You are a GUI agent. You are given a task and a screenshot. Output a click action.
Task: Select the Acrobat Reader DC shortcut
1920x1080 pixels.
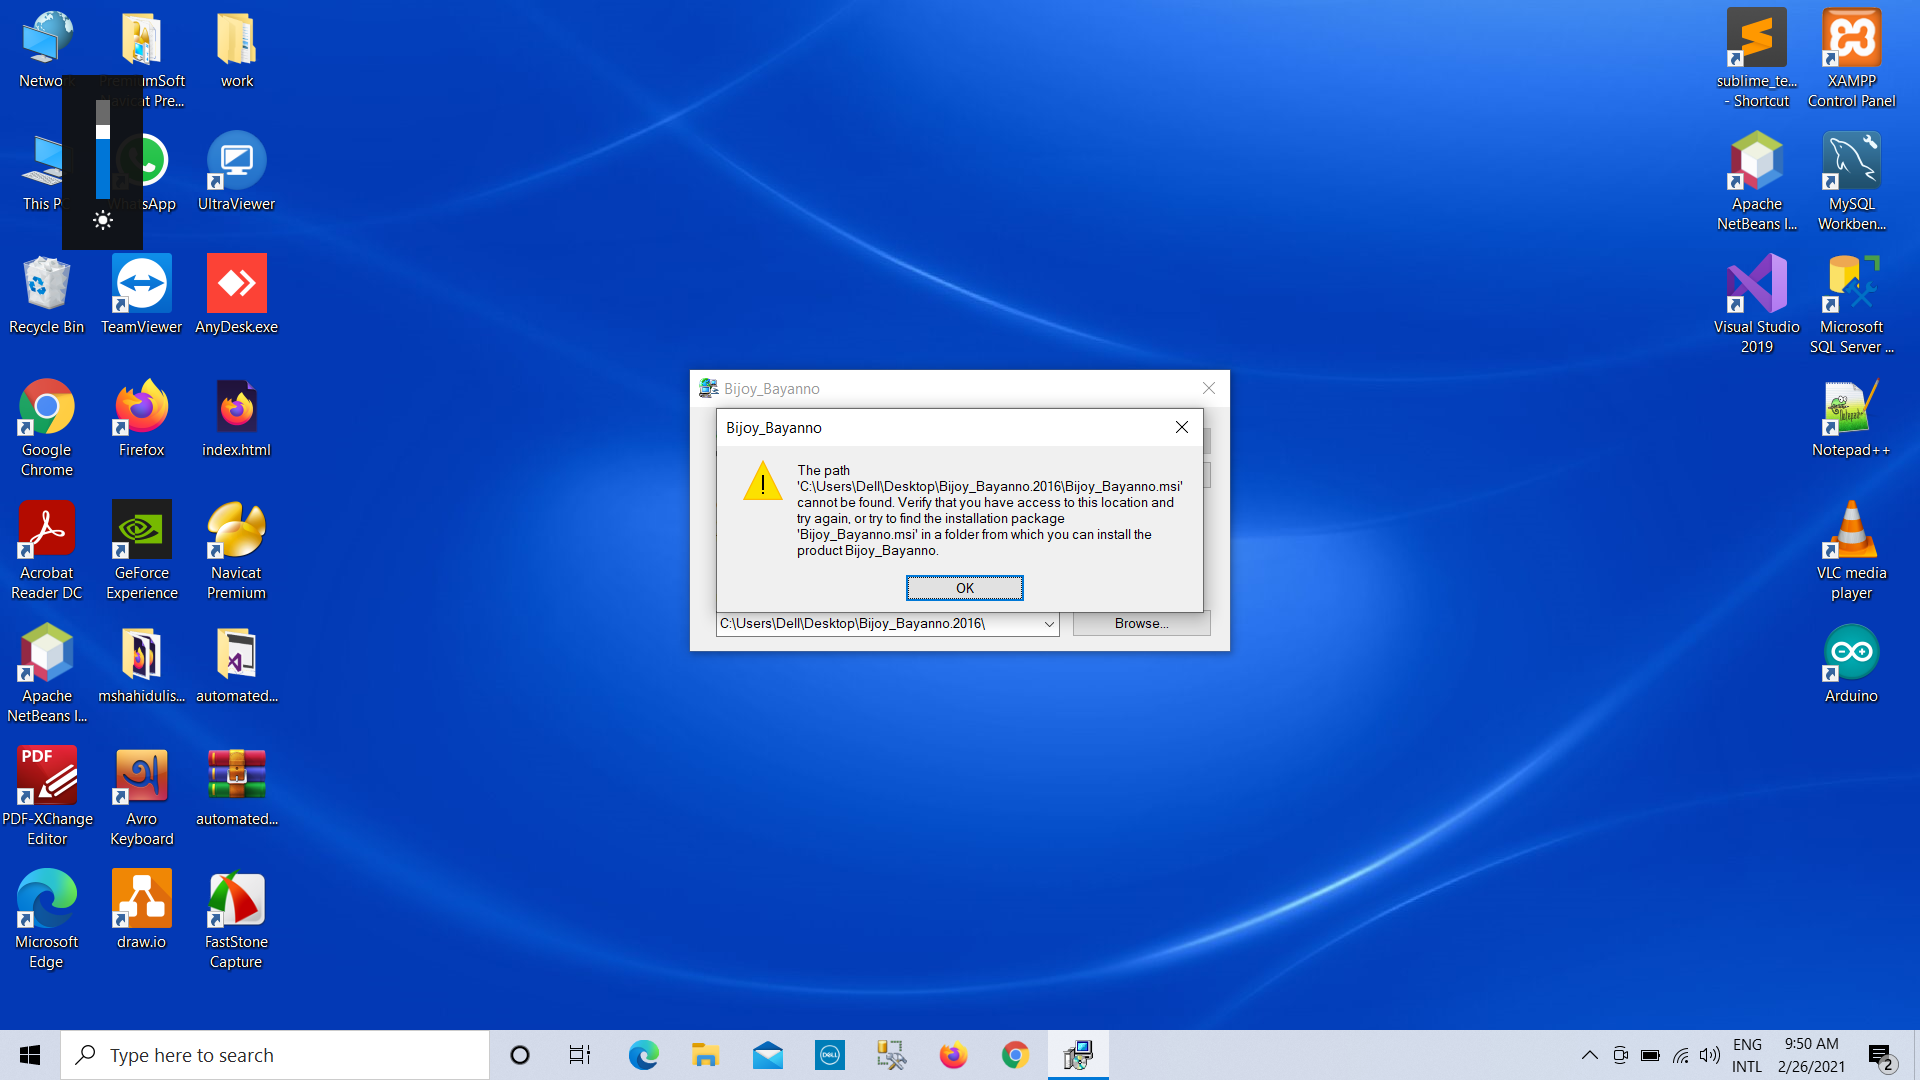click(46, 551)
